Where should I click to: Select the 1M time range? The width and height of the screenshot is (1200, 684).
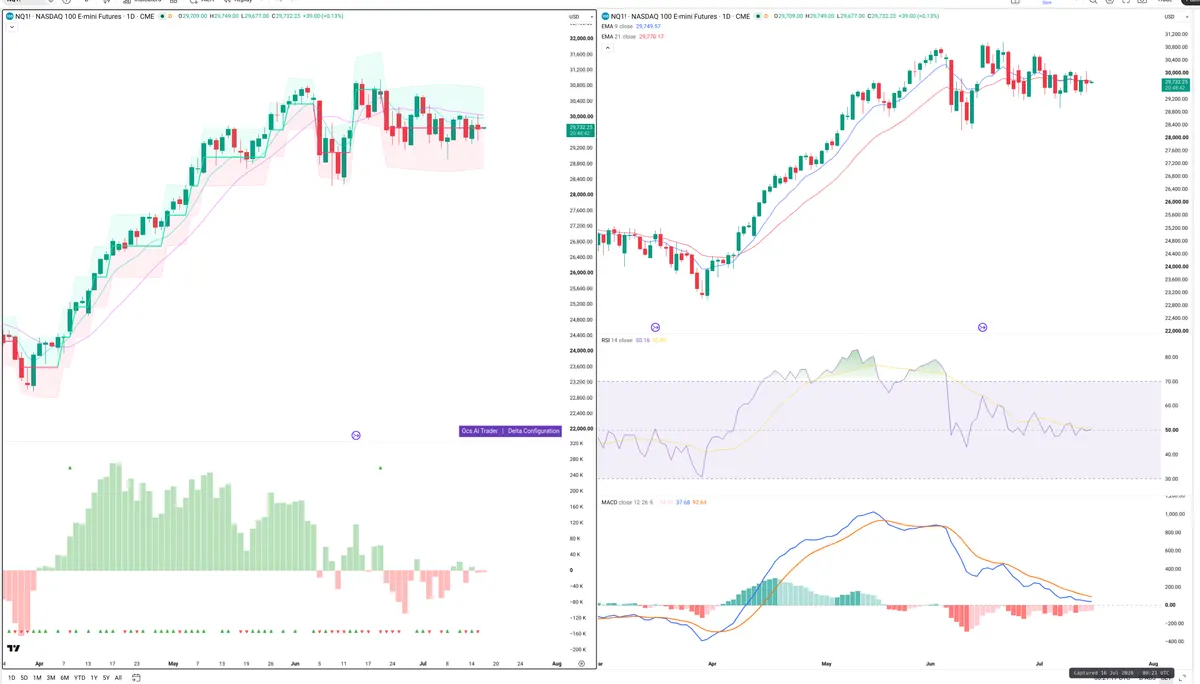click(37, 677)
